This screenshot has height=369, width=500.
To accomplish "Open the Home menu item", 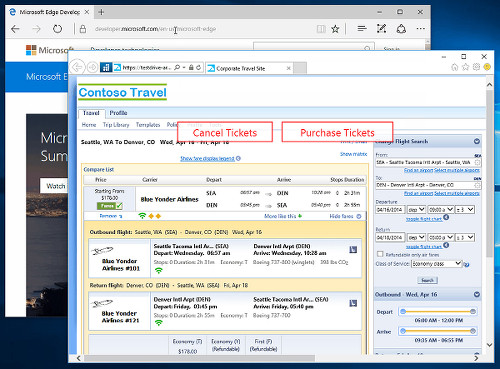I will [89, 125].
